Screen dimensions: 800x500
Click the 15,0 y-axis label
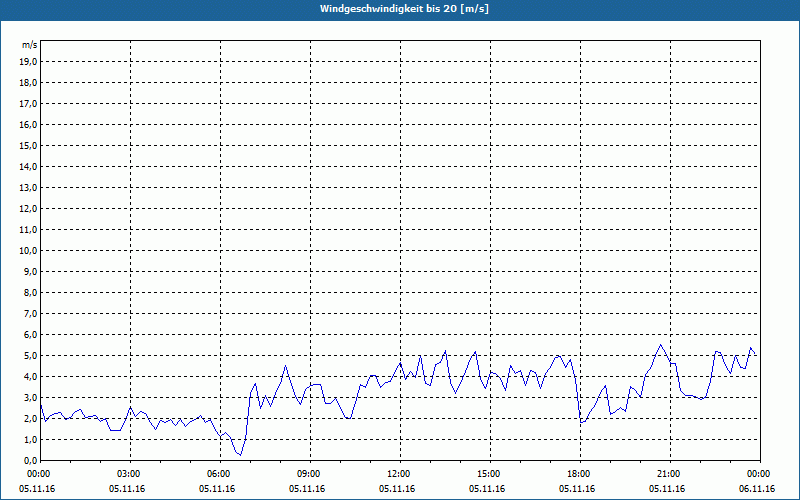(28, 145)
